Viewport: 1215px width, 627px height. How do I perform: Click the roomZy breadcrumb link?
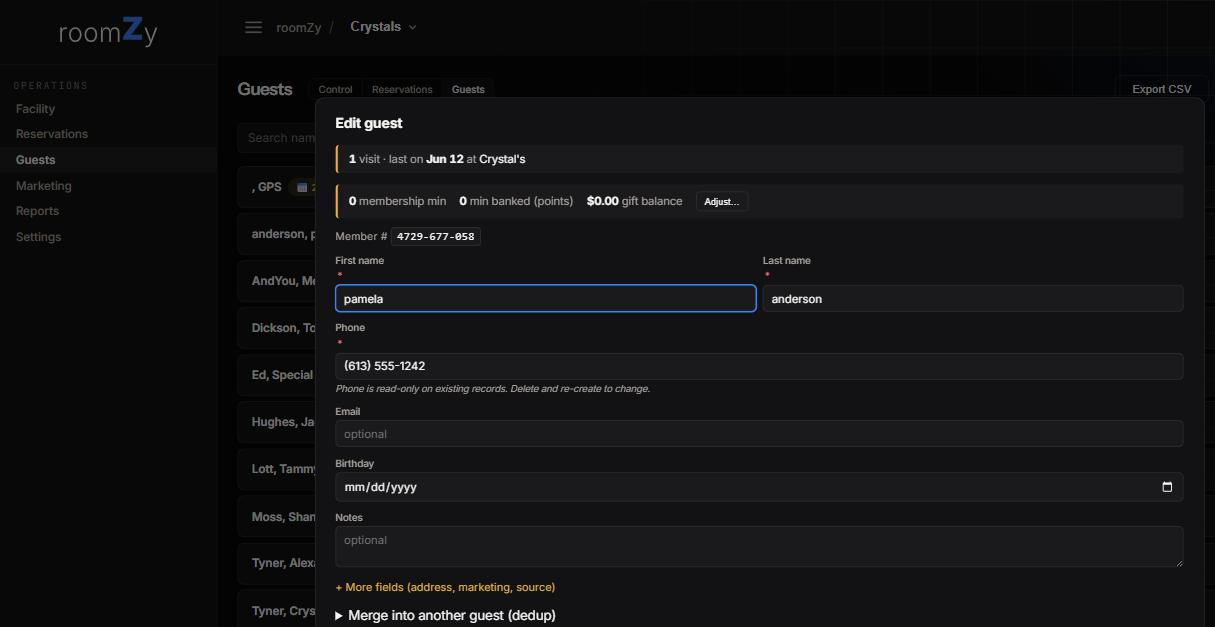click(x=298, y=27)
